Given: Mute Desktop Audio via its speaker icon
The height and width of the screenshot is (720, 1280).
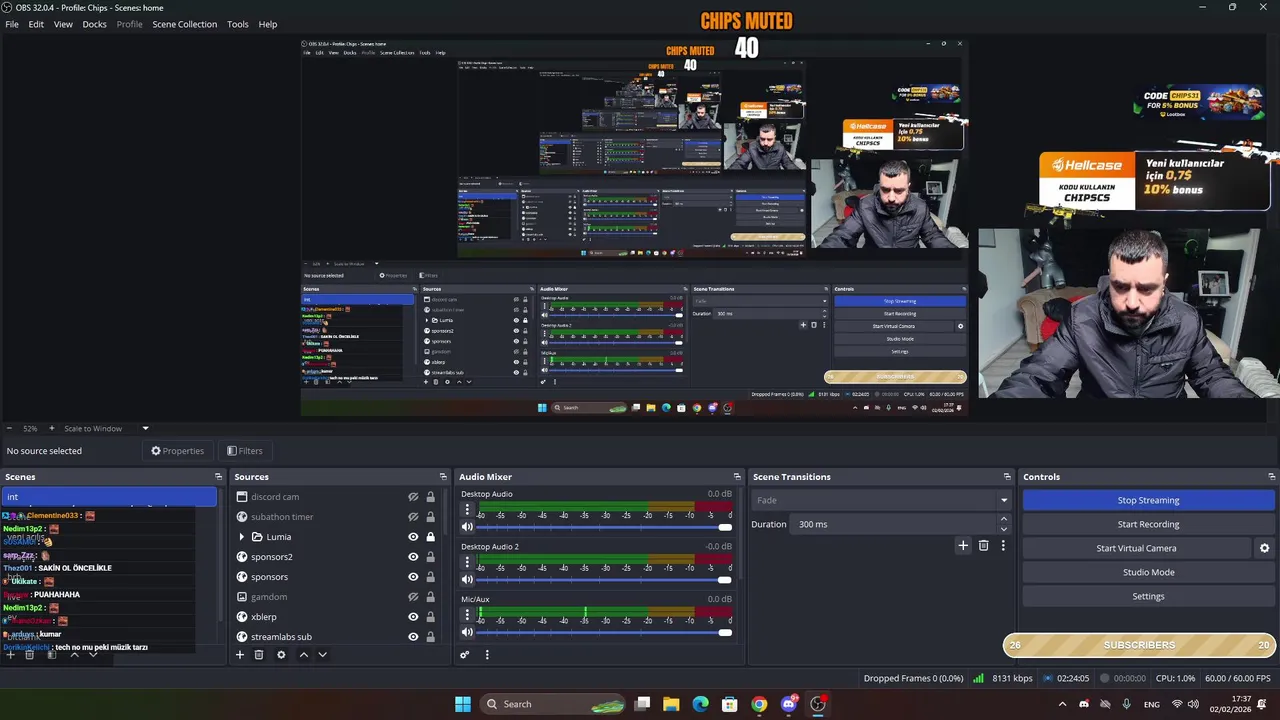Looking at the screenshot, I should [x=467, y=527].
